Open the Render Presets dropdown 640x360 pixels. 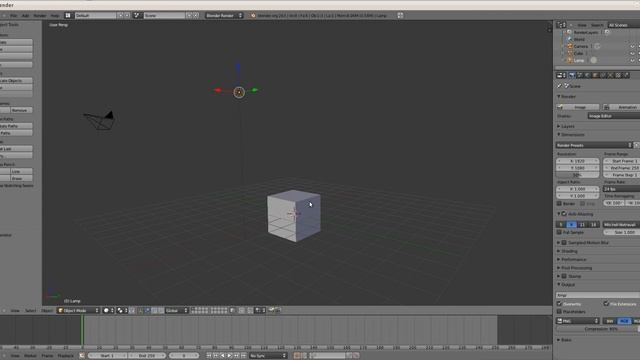pyautogui.click(x=594, y=145)
